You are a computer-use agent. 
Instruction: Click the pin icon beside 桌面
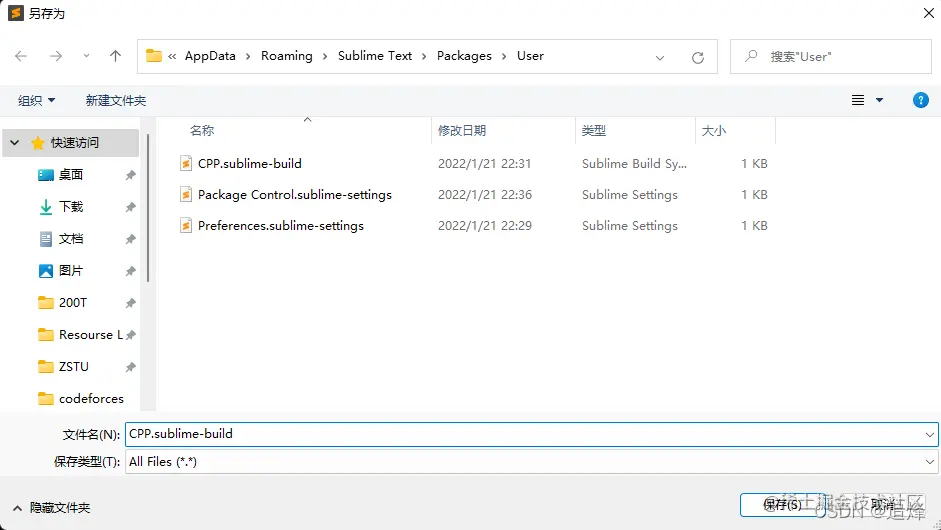(130, 175)
